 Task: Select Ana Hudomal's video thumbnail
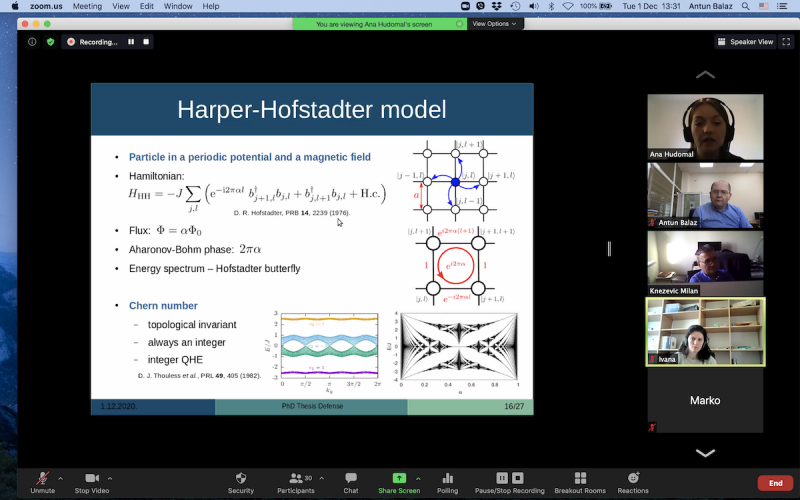pyautogui.click(x=706, y=127)
